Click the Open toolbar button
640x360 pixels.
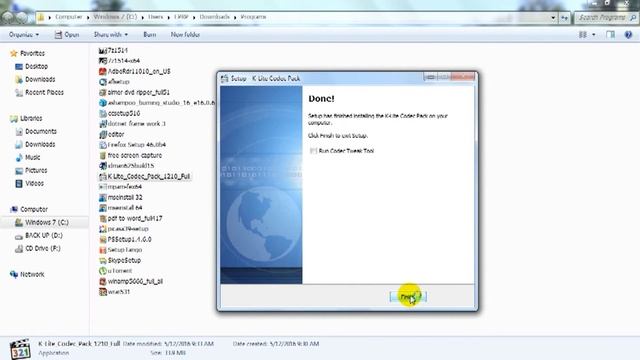tap(67, 35)
